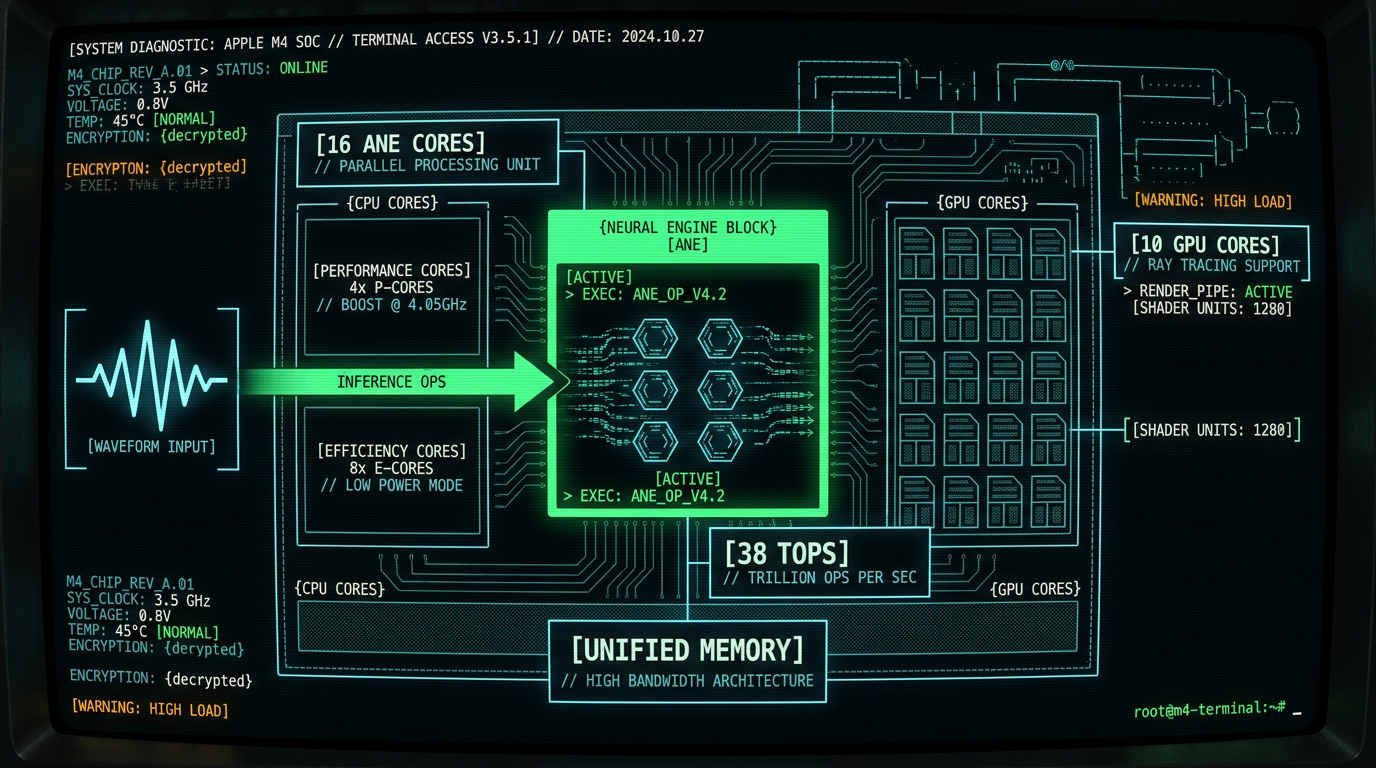Select the orange ENCRYPTON: {decrypted} line
The width and height of the screenshot is (1376, 768).
point(156,167)
